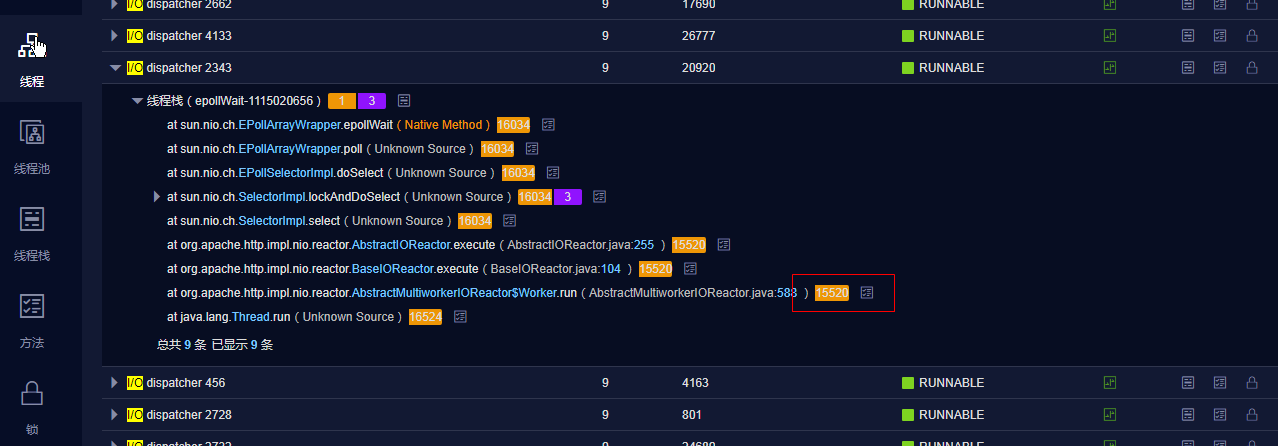Viewport: 1278px width, 446px height.
Task: Open the 锁 page in the sidebar
Action: (x=32, y=407)
